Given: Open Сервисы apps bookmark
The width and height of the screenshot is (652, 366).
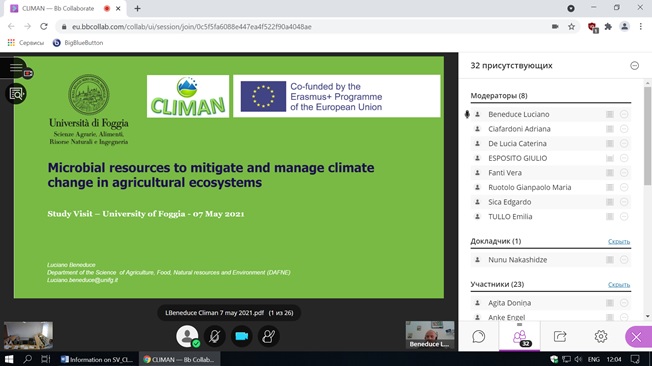Looking at the screenshot, I should tap(26, 43).
